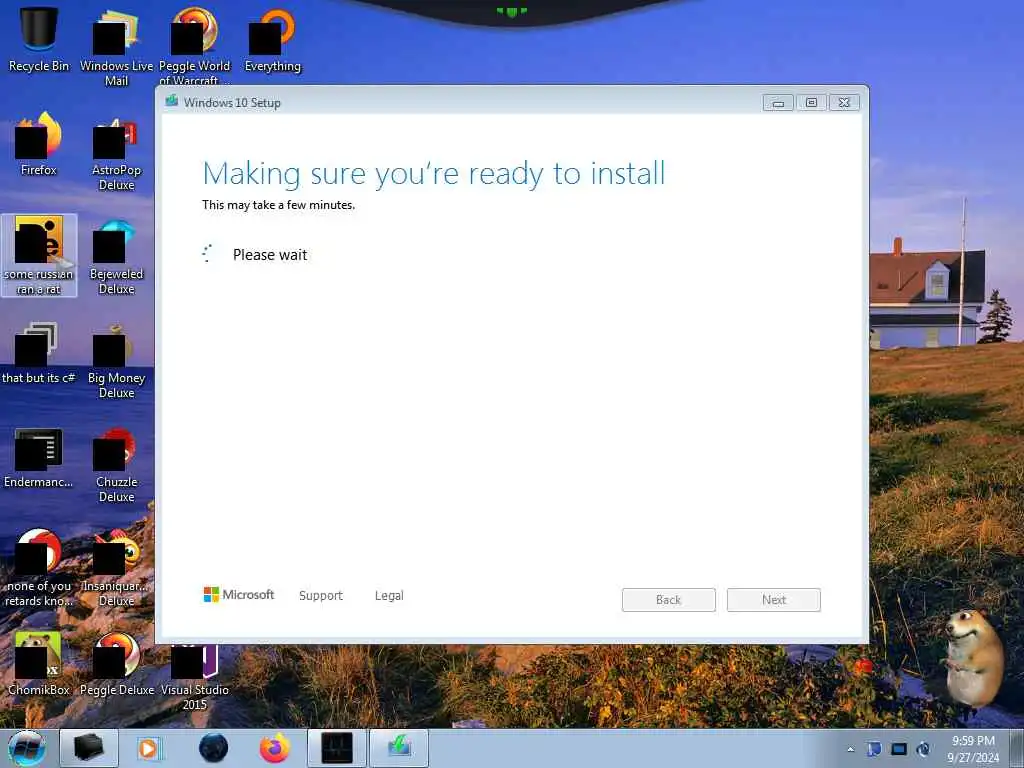Click the clock-like tray icon left of time
This screenshot has height=768, width=1024.
pos(923,749)
